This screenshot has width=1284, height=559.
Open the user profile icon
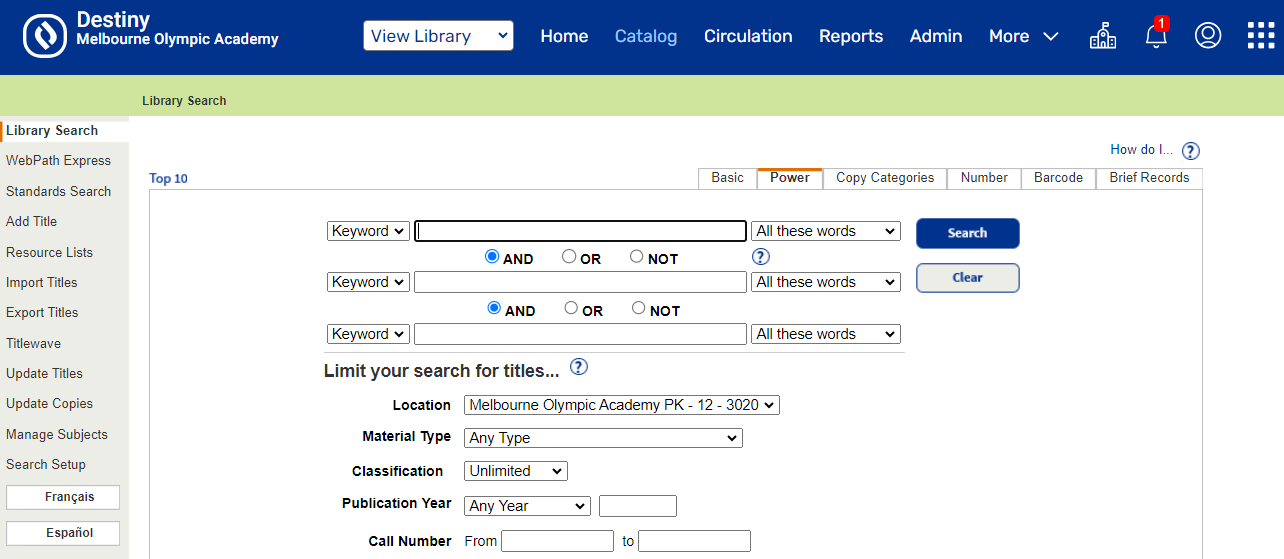(1208, 36)
